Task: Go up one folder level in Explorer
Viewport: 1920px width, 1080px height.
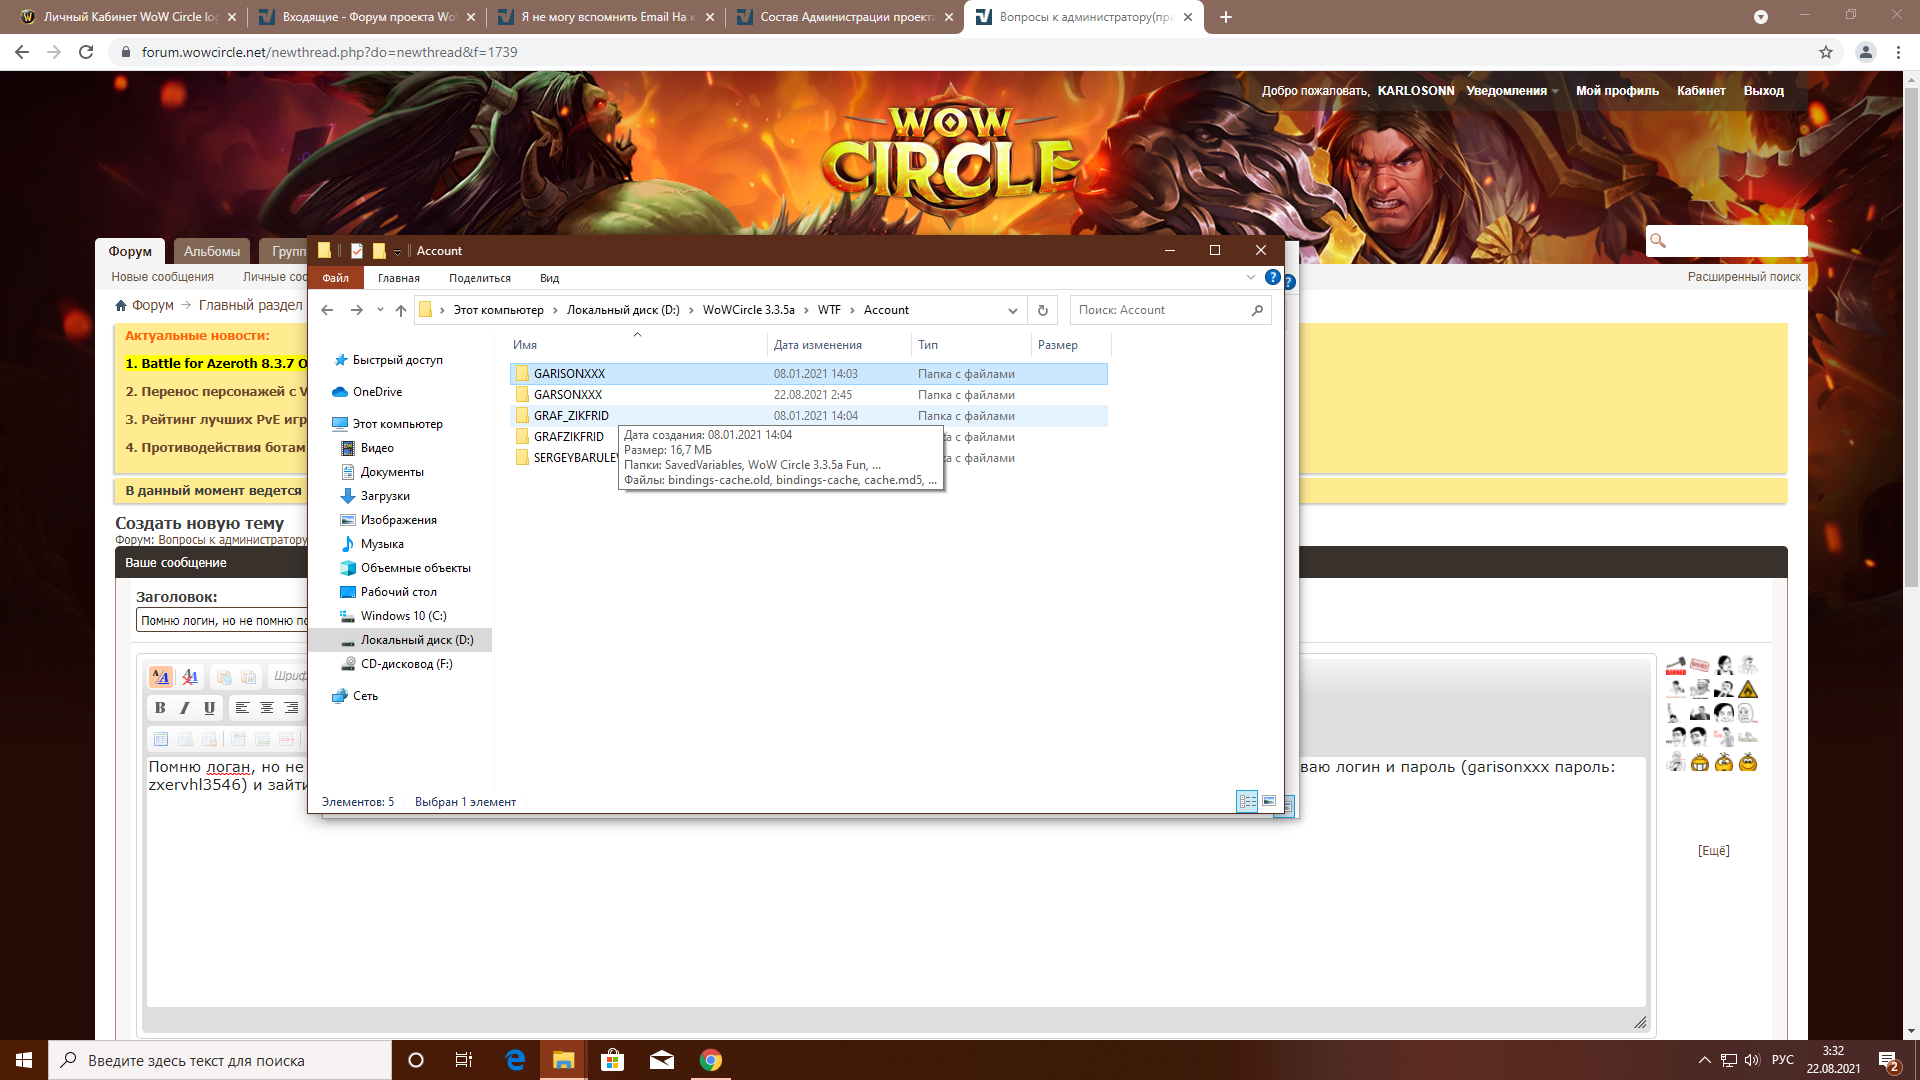Action: tap(401, 310)
